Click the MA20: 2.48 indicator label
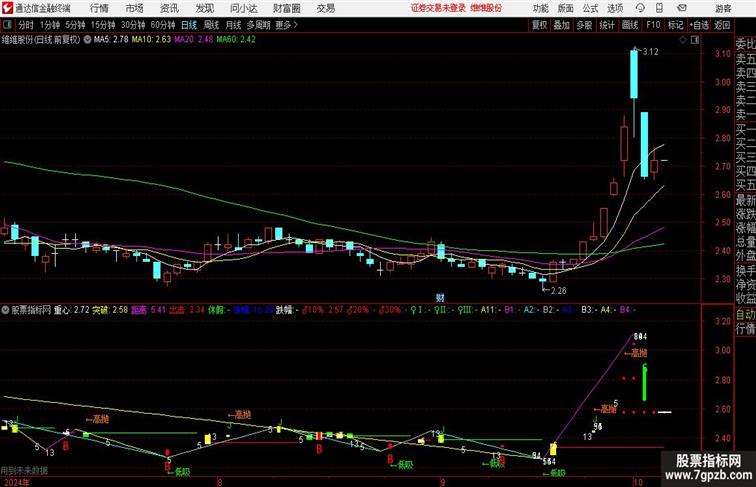The width and height of the screenshot is (756, 487). (x=193, y=40)
